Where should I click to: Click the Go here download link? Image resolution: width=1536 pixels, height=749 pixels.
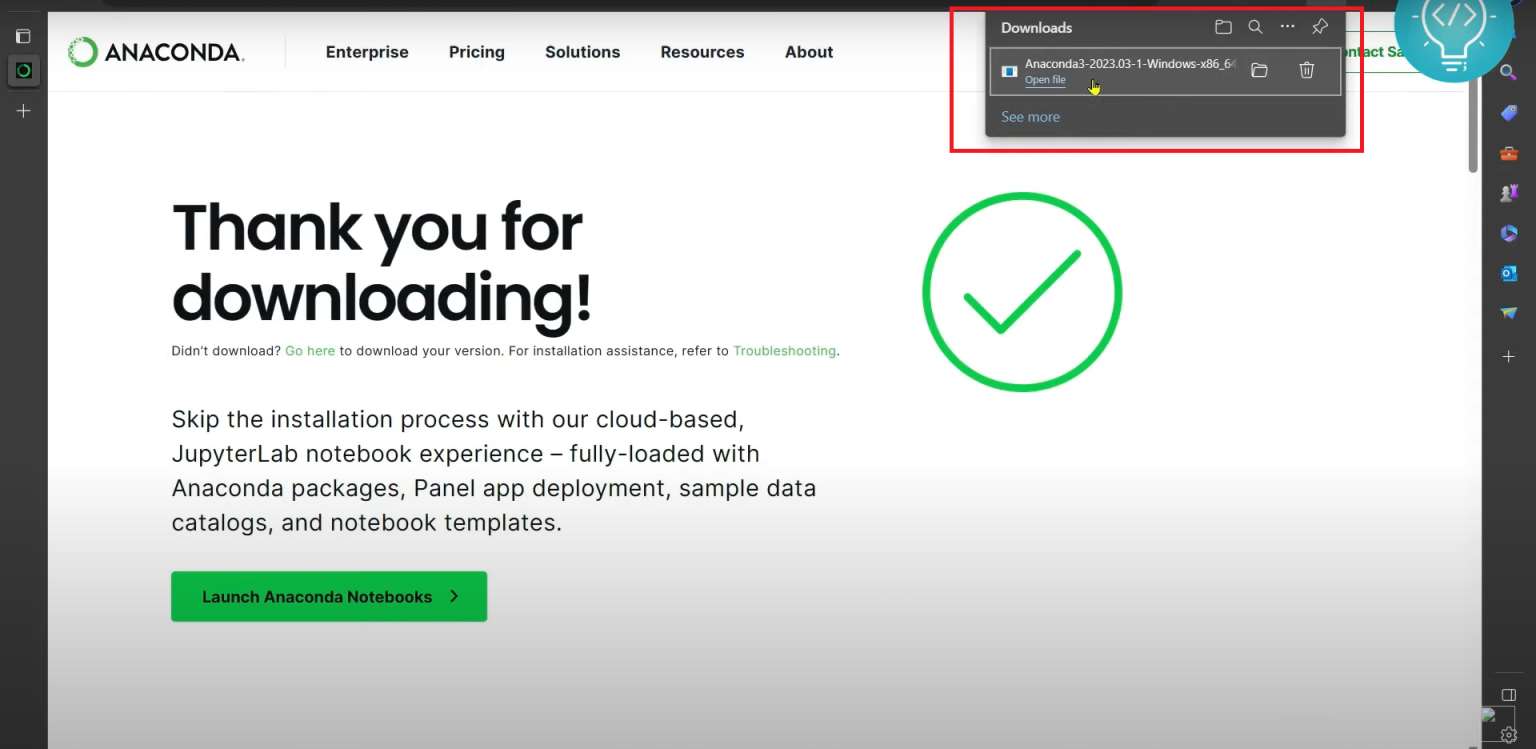tap(310, 351)
